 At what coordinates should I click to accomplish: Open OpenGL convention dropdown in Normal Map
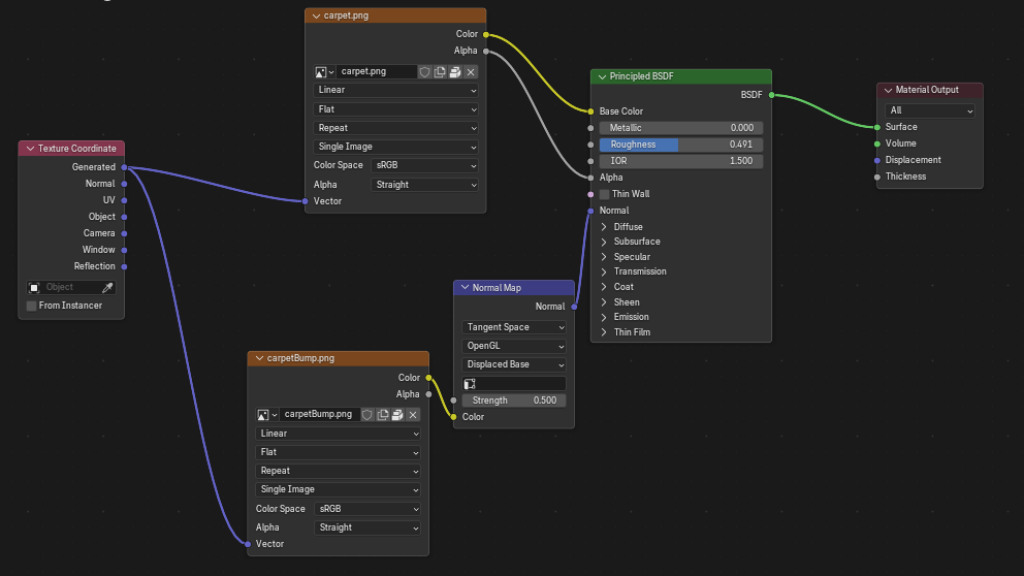point(514,346)
